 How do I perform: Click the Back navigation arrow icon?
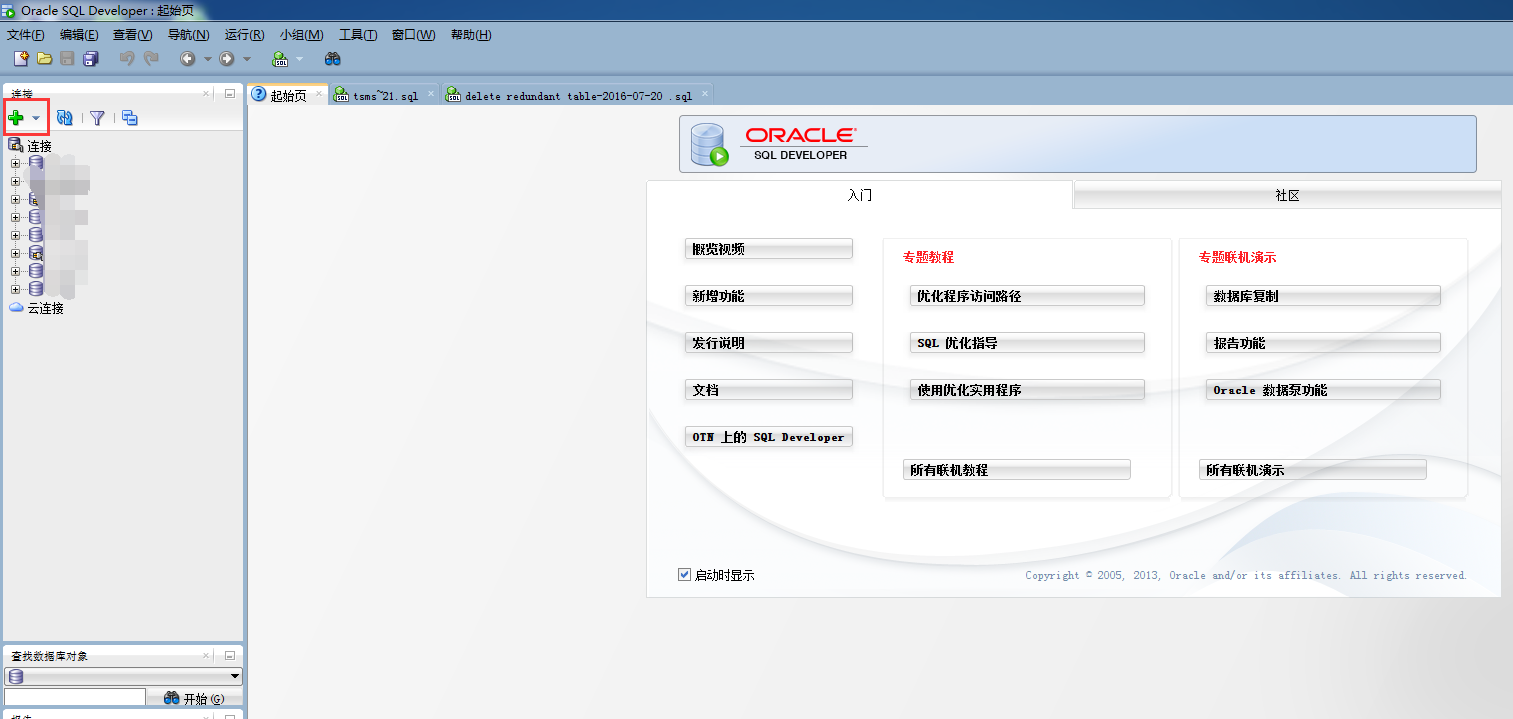click(187, 59)
